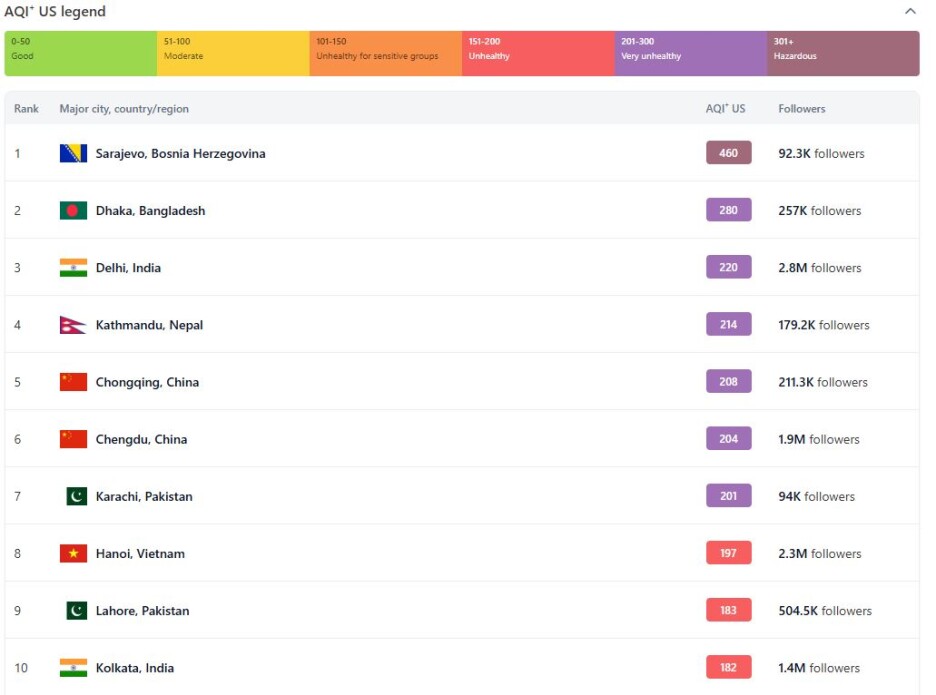
Task: Click the China flag beside Chongqing
Action: tap(73, 382)
